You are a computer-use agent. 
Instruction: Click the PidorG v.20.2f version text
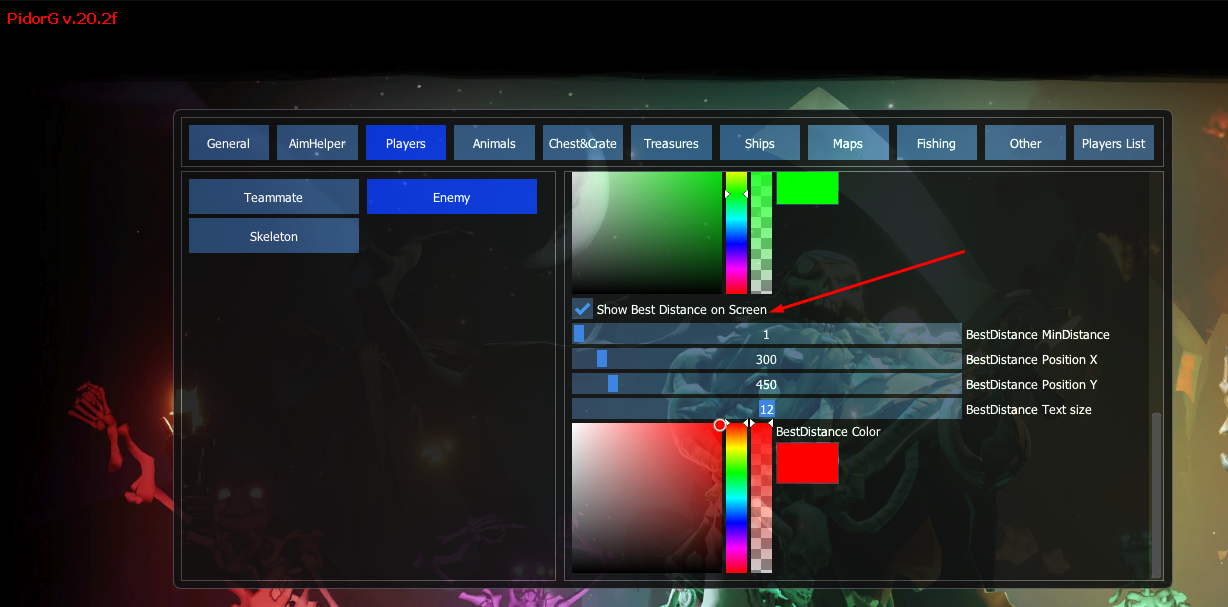[x=62, y=19]
